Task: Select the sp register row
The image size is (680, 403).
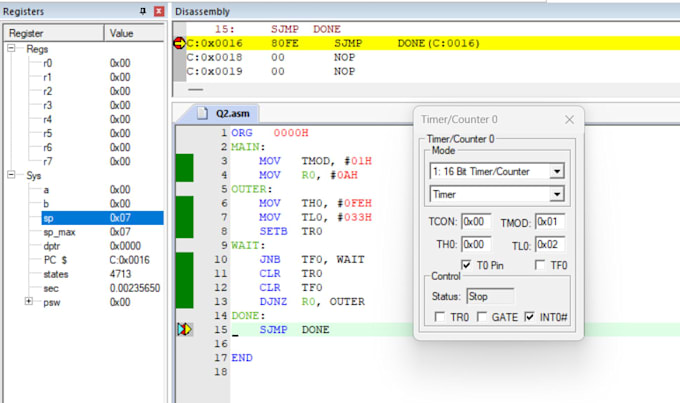Action: click(102, 218)
